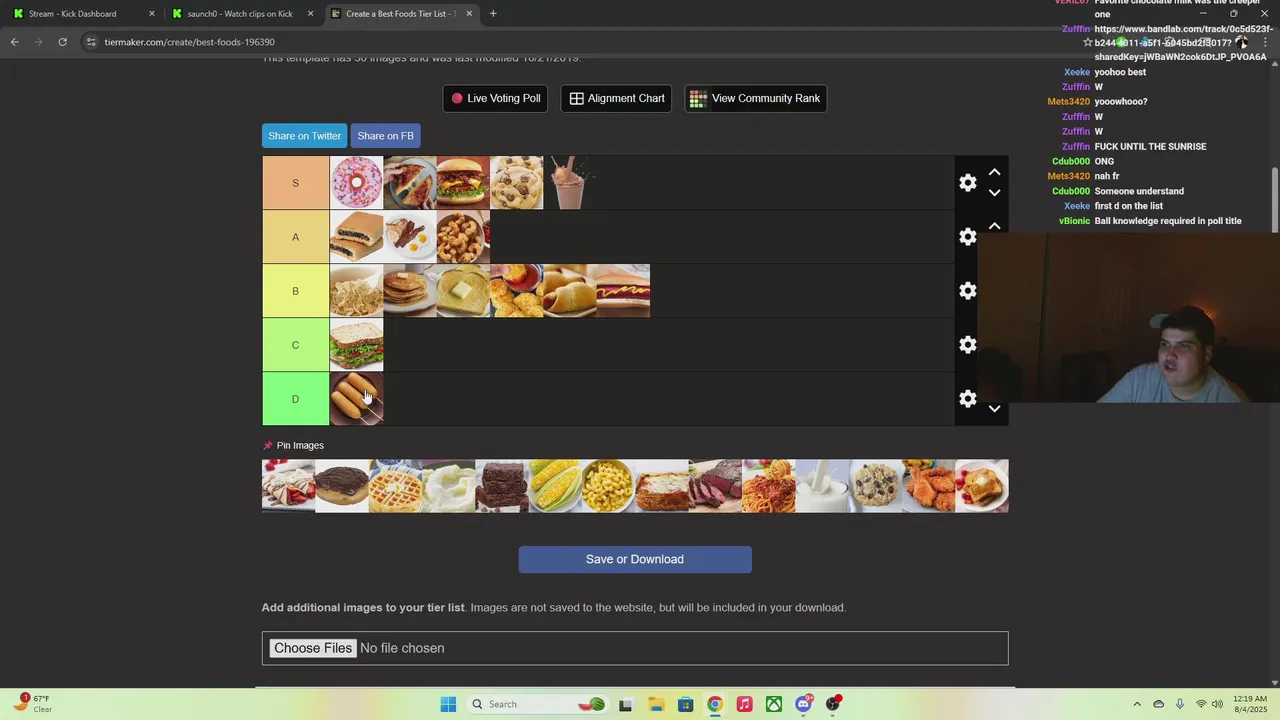The image size is (1280, 720).
Task: Click the S tier label cell
Action: [x=295, y=183]
